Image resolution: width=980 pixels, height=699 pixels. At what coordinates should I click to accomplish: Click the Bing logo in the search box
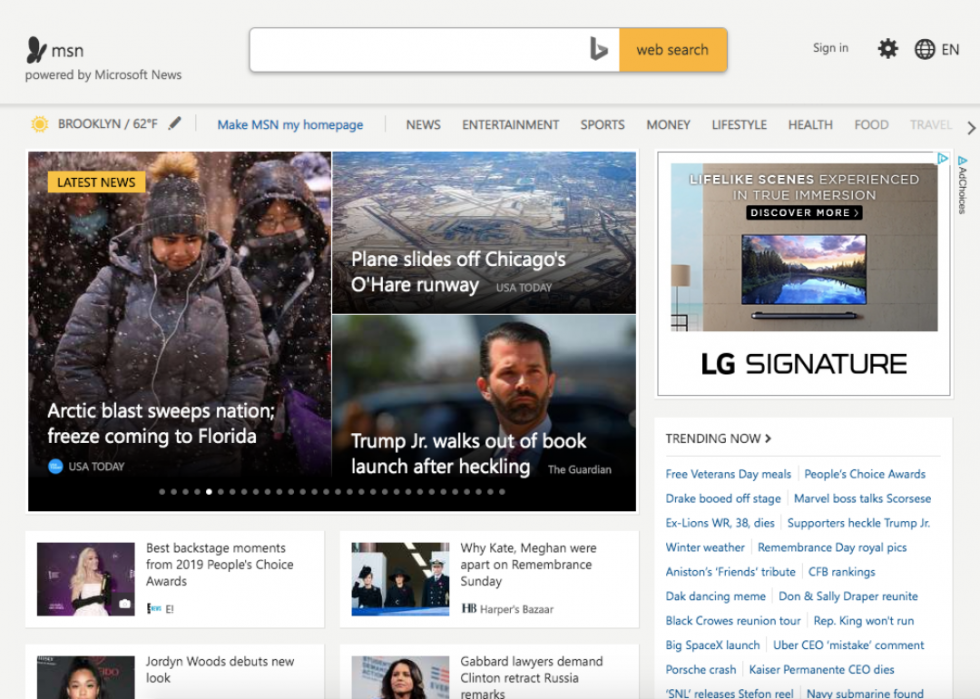pos(598,49)
